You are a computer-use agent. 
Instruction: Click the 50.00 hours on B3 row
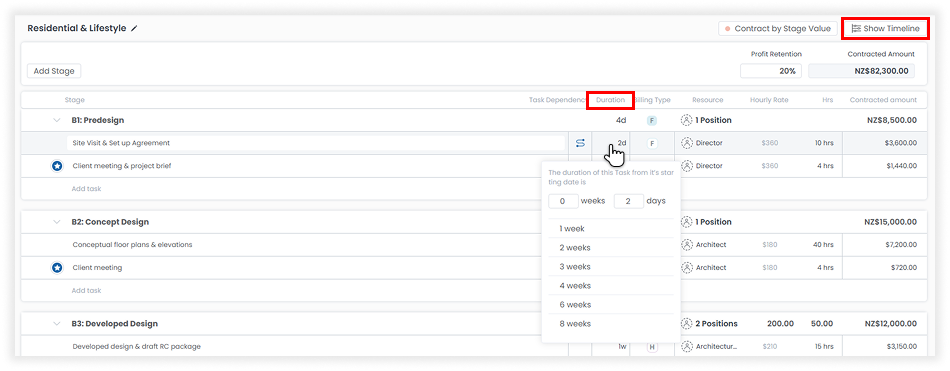pyautogui.click(x=822, y=324)
